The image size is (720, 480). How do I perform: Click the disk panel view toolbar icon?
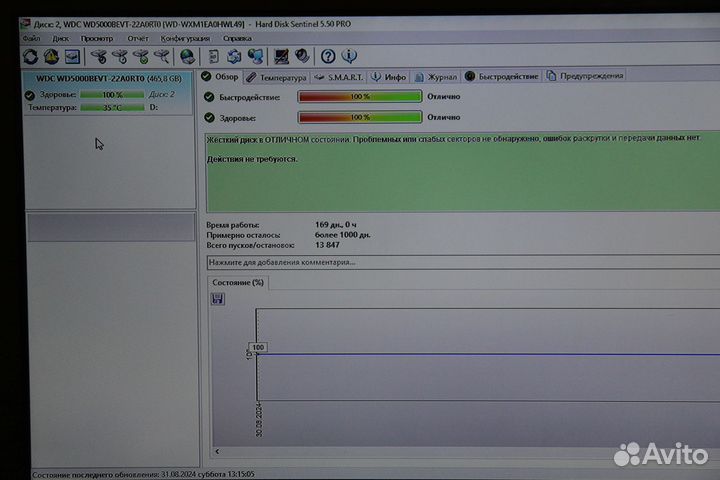point(73,57)
